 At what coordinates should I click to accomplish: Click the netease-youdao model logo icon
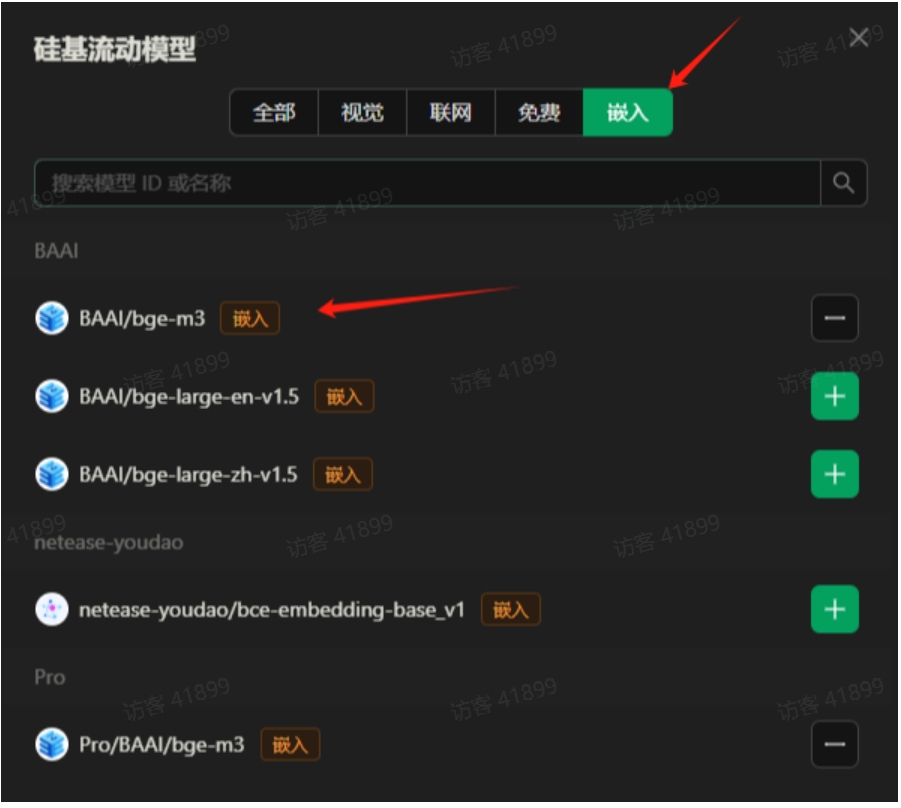[x=52, y=609]
